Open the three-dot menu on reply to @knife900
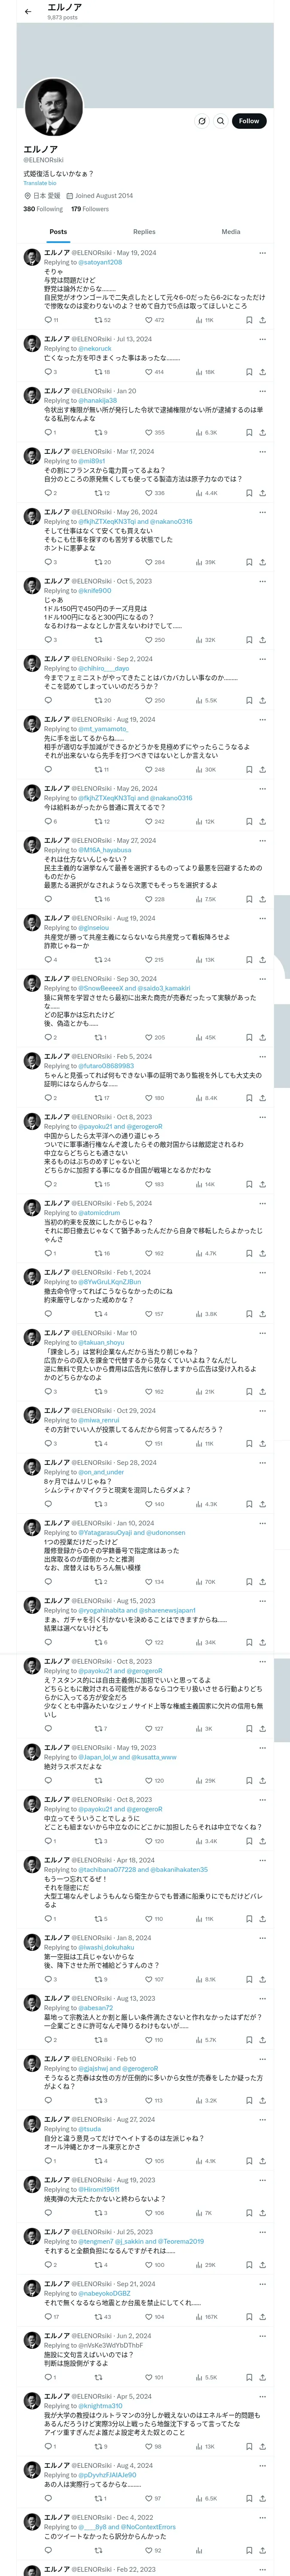 click(x=262, y=581)
